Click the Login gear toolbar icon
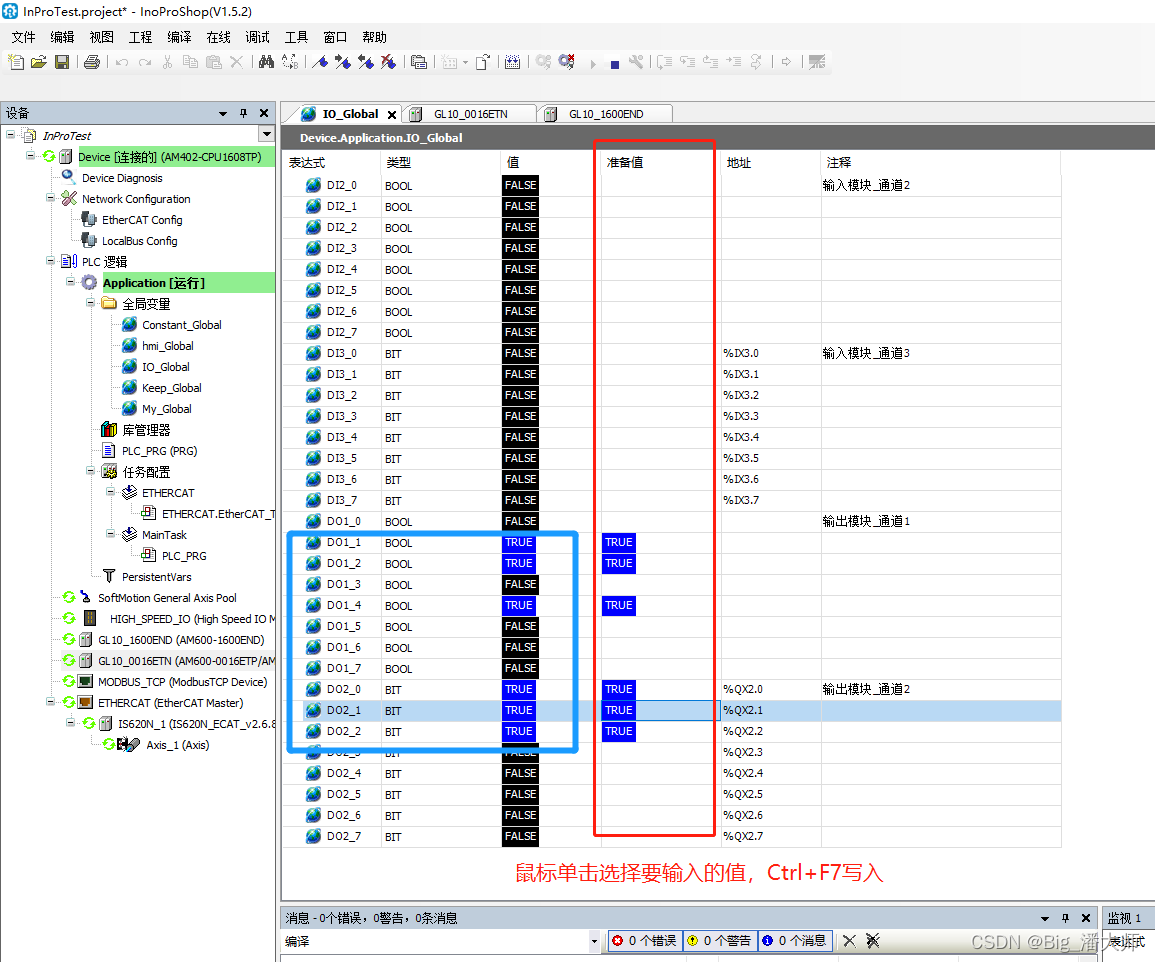This screenshot has height=962, width=1155. pos(544,62)
